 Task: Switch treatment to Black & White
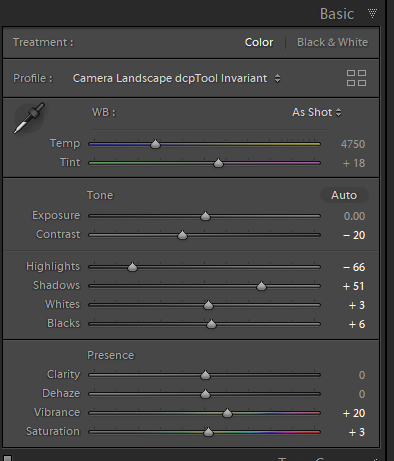click(x=332, y=42)
